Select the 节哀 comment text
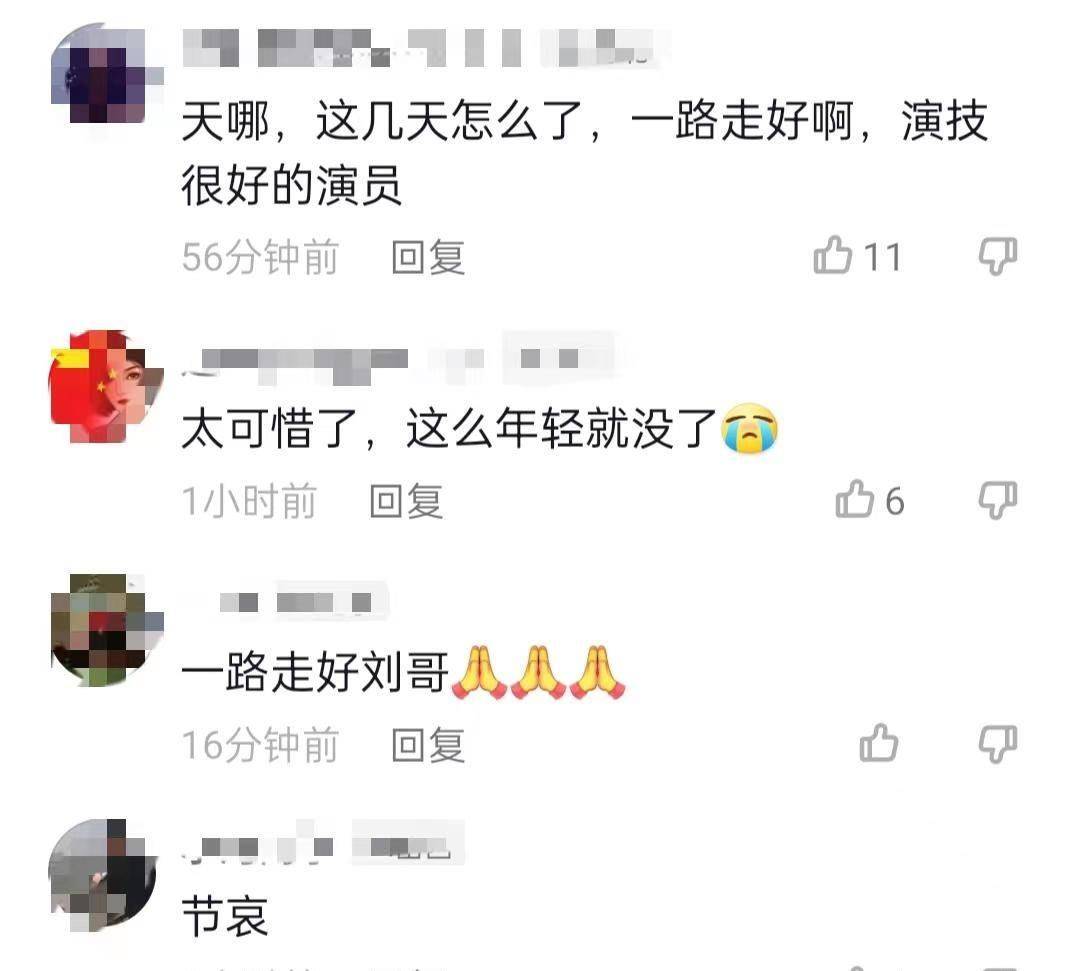 [x=225, y=916]
